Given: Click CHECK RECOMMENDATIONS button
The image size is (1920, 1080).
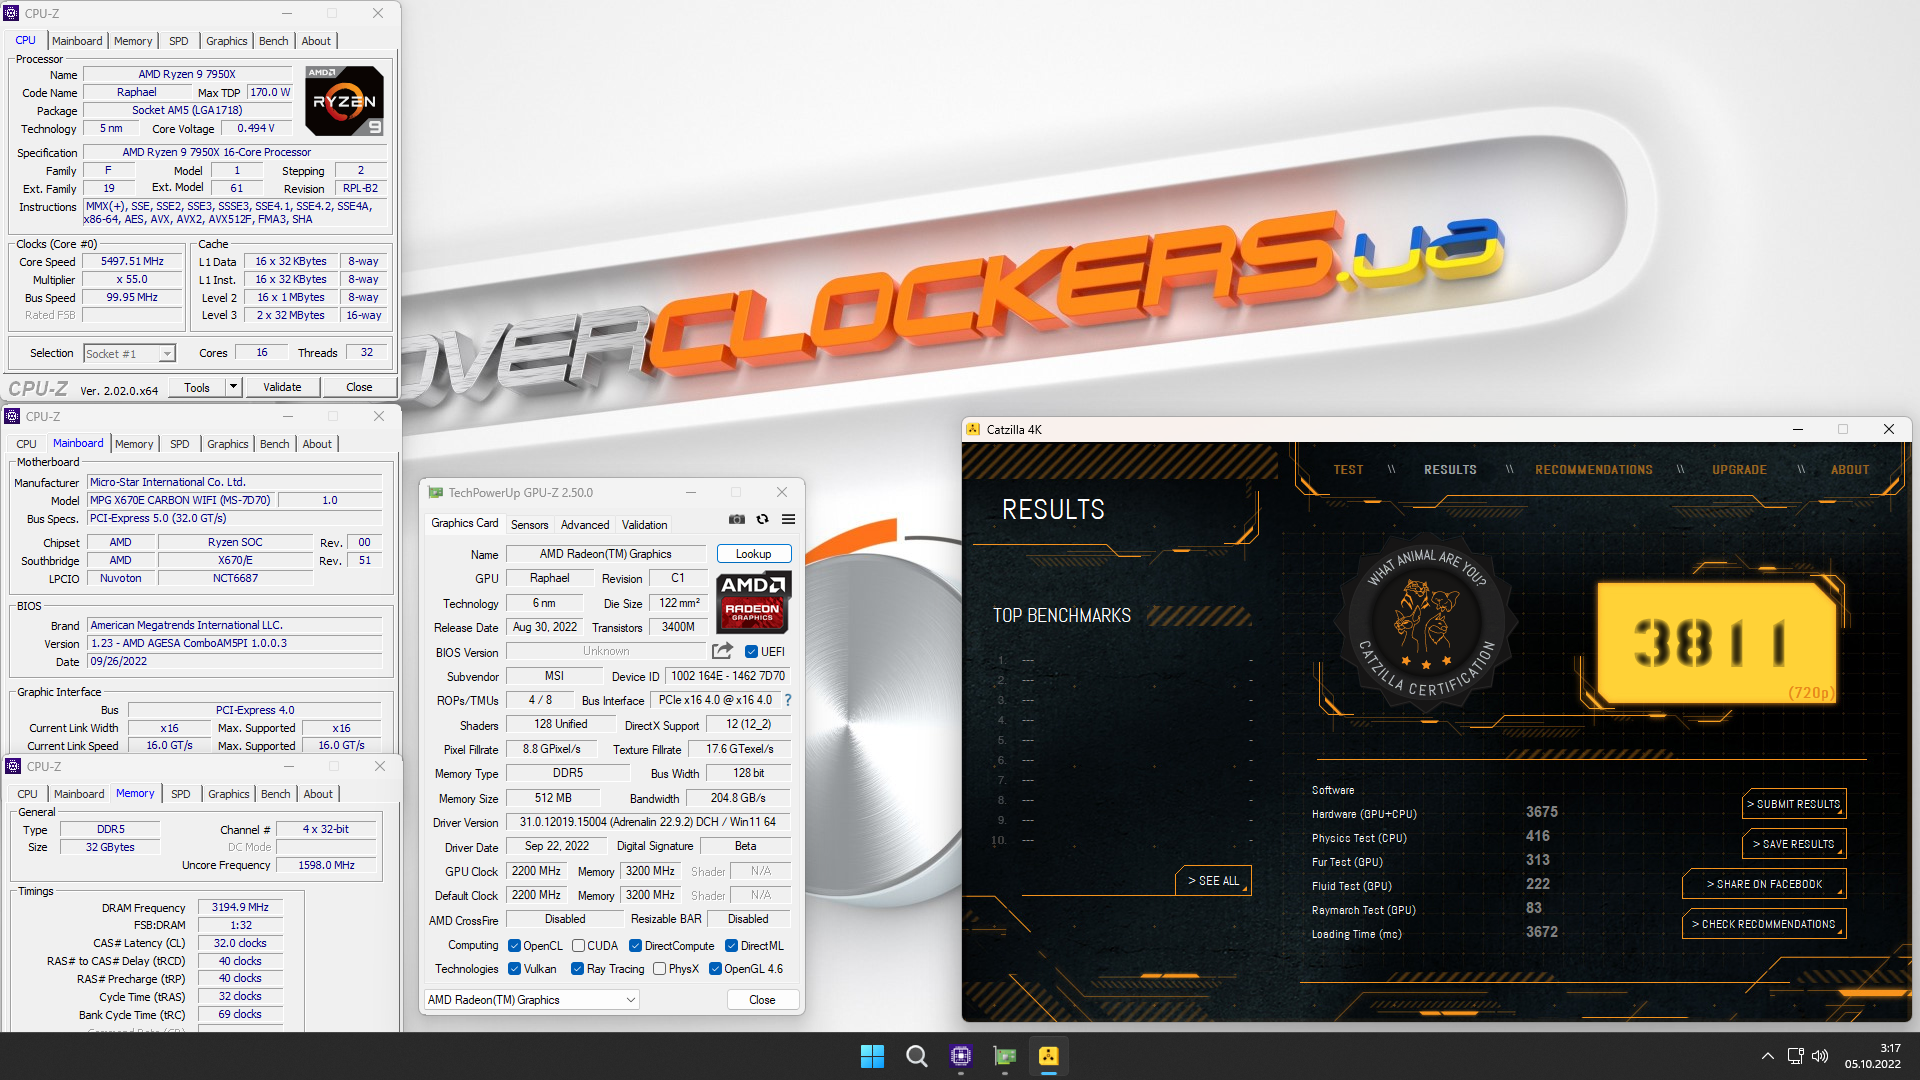Looking at the screenshot, I should 1764,924.
